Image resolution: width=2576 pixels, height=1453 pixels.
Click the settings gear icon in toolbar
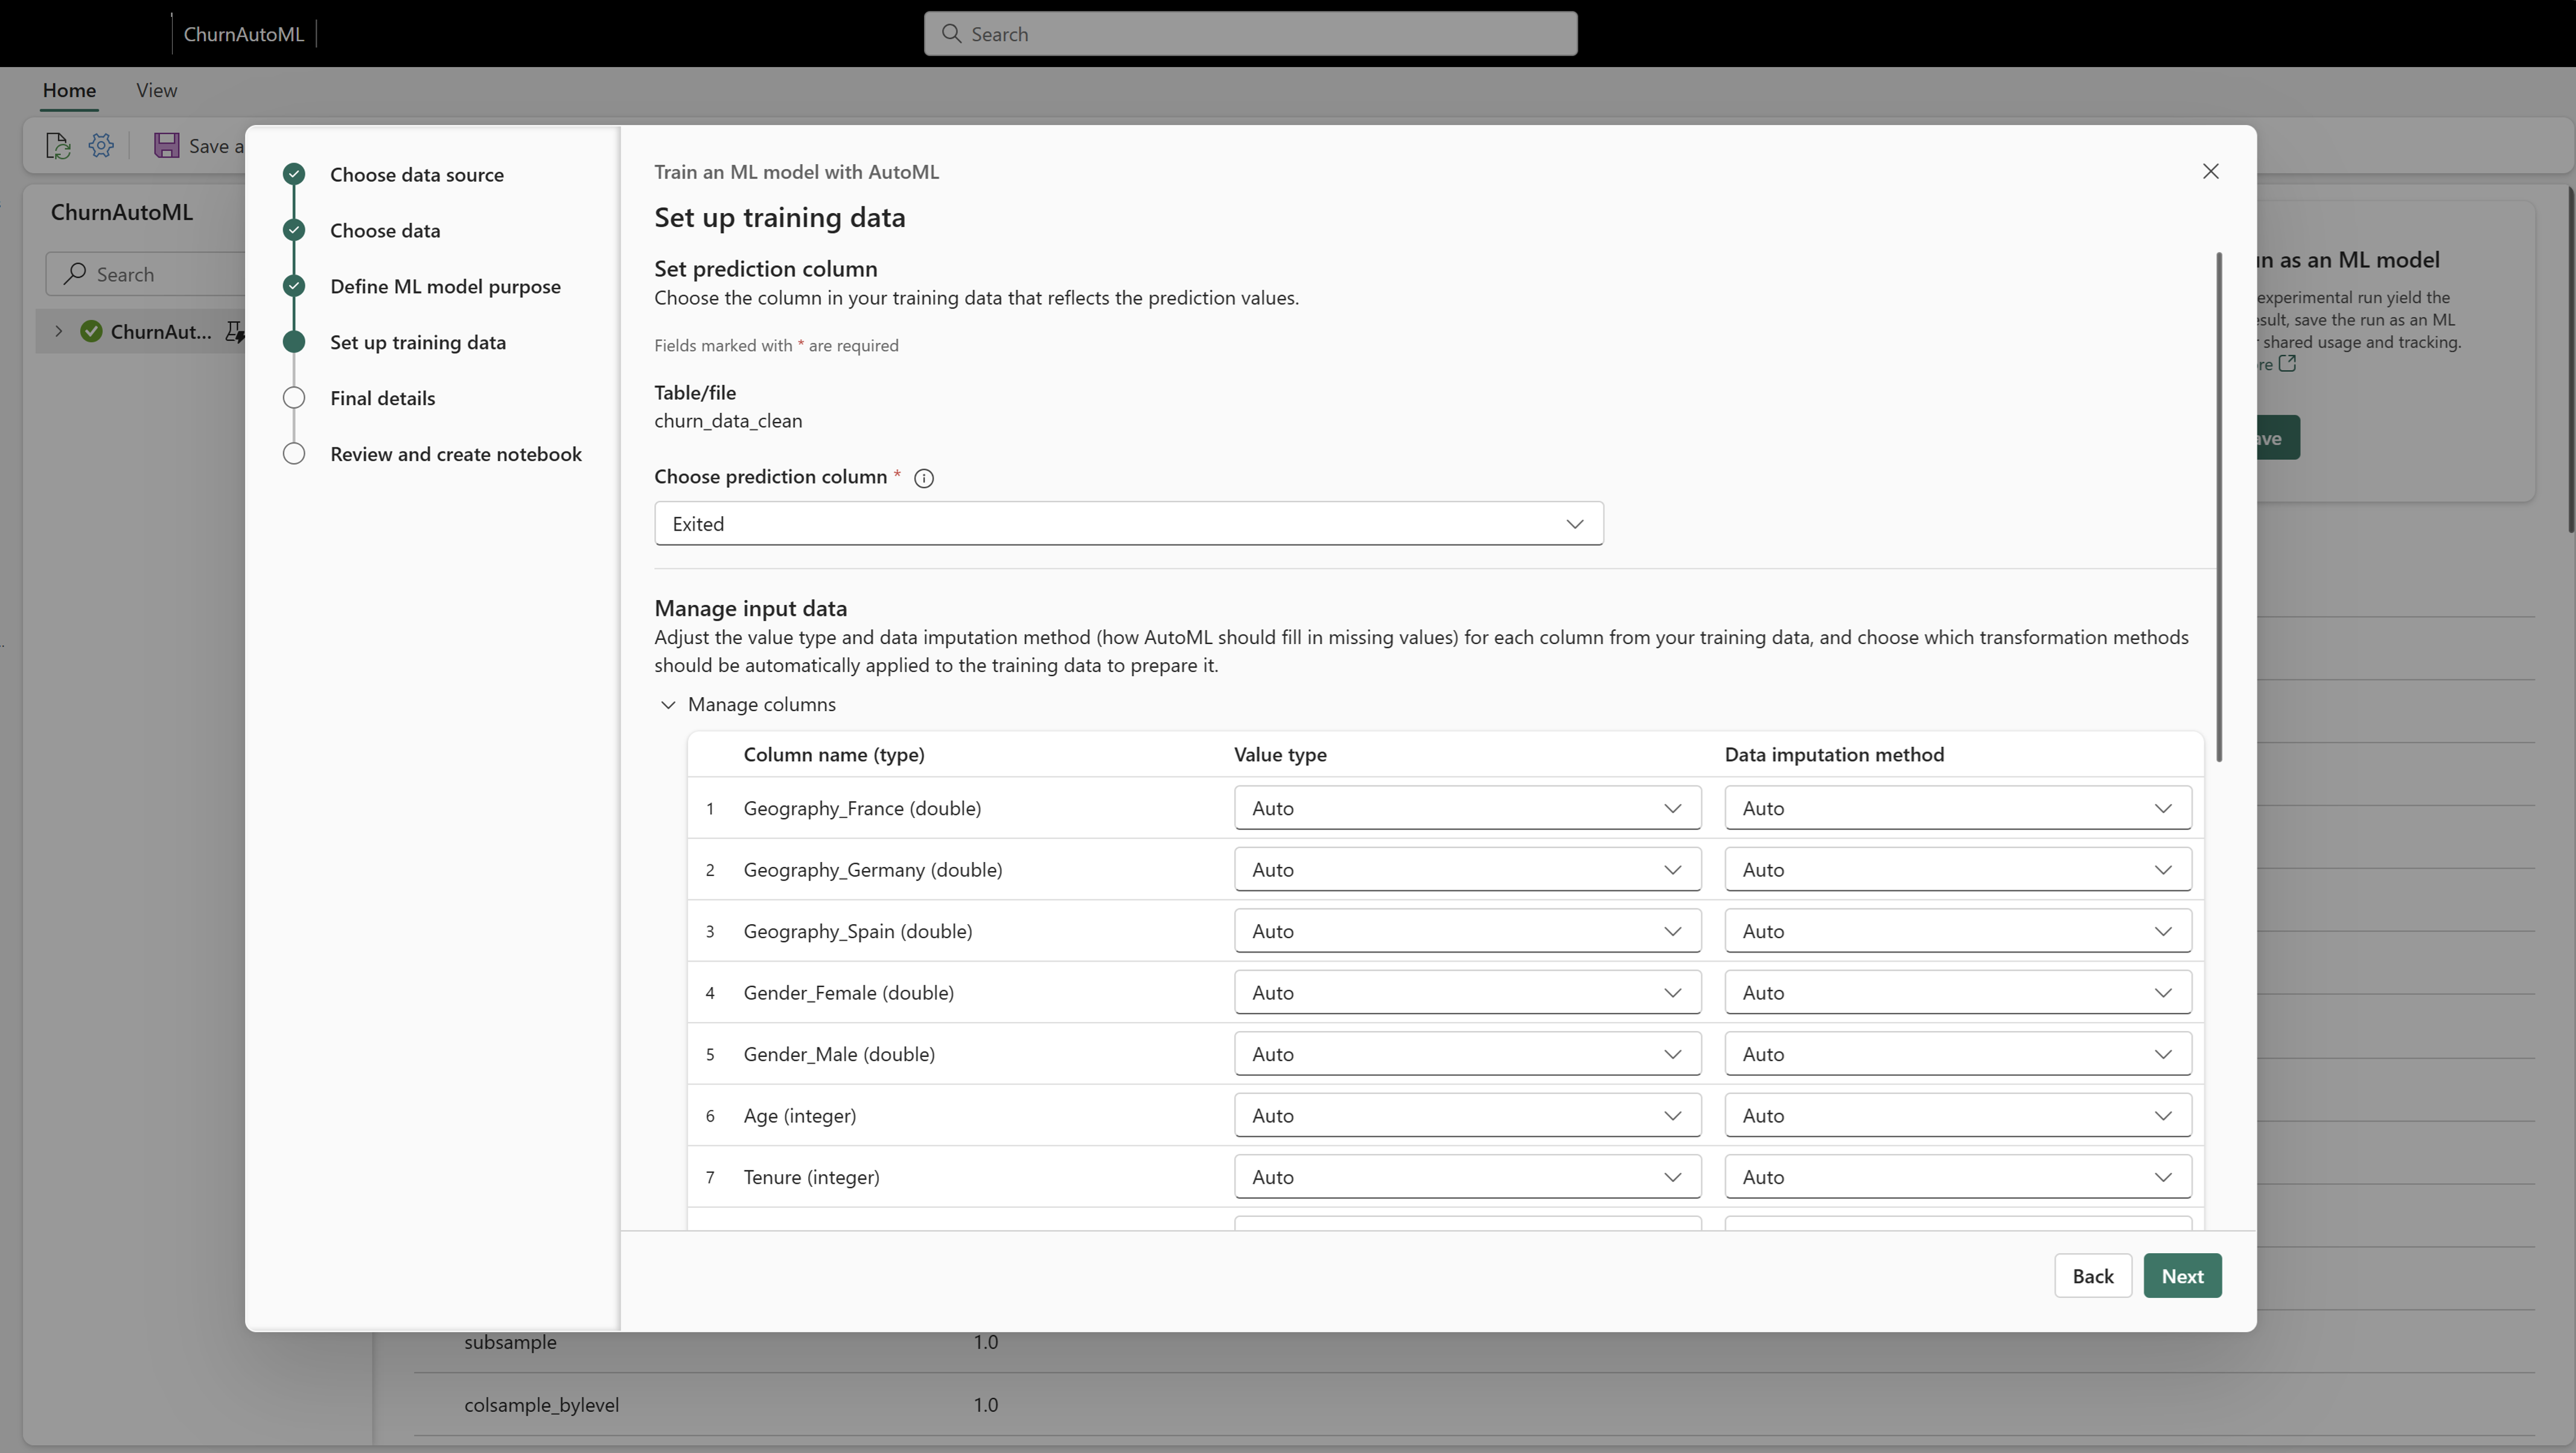pyautogui.click(x=101, y=146)
